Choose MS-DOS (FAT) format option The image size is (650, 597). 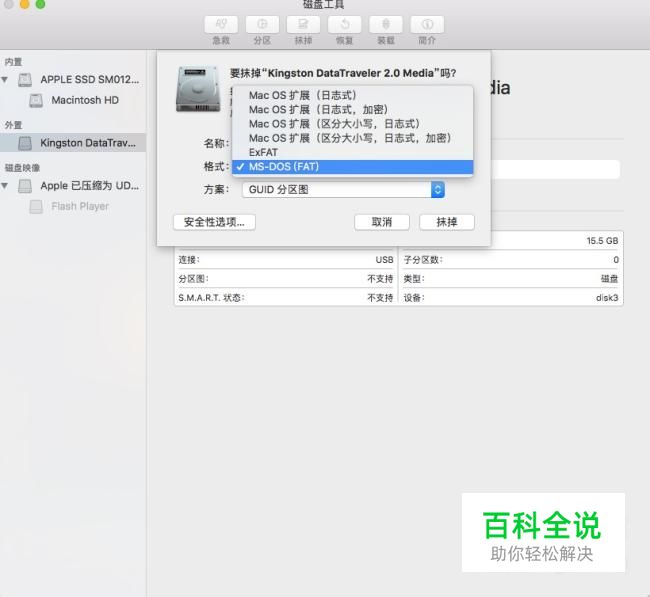[x=352, y=167]
